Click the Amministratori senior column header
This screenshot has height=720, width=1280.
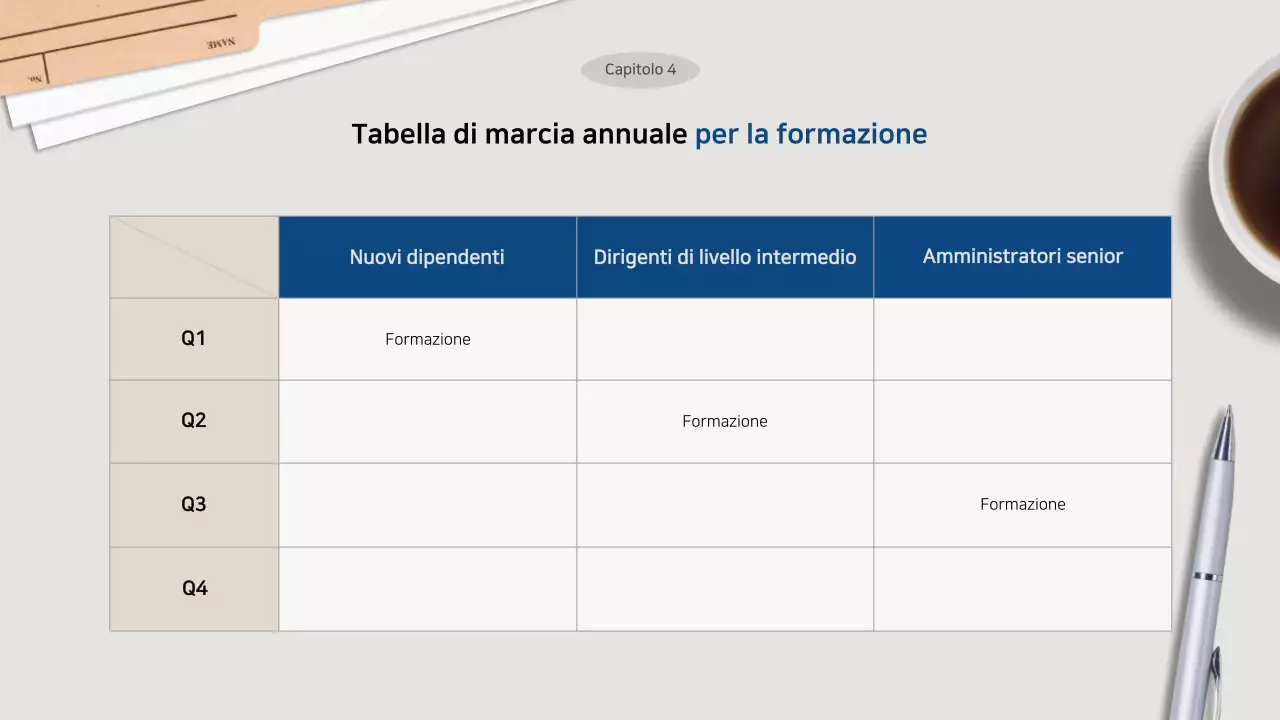pos(1022,257)
